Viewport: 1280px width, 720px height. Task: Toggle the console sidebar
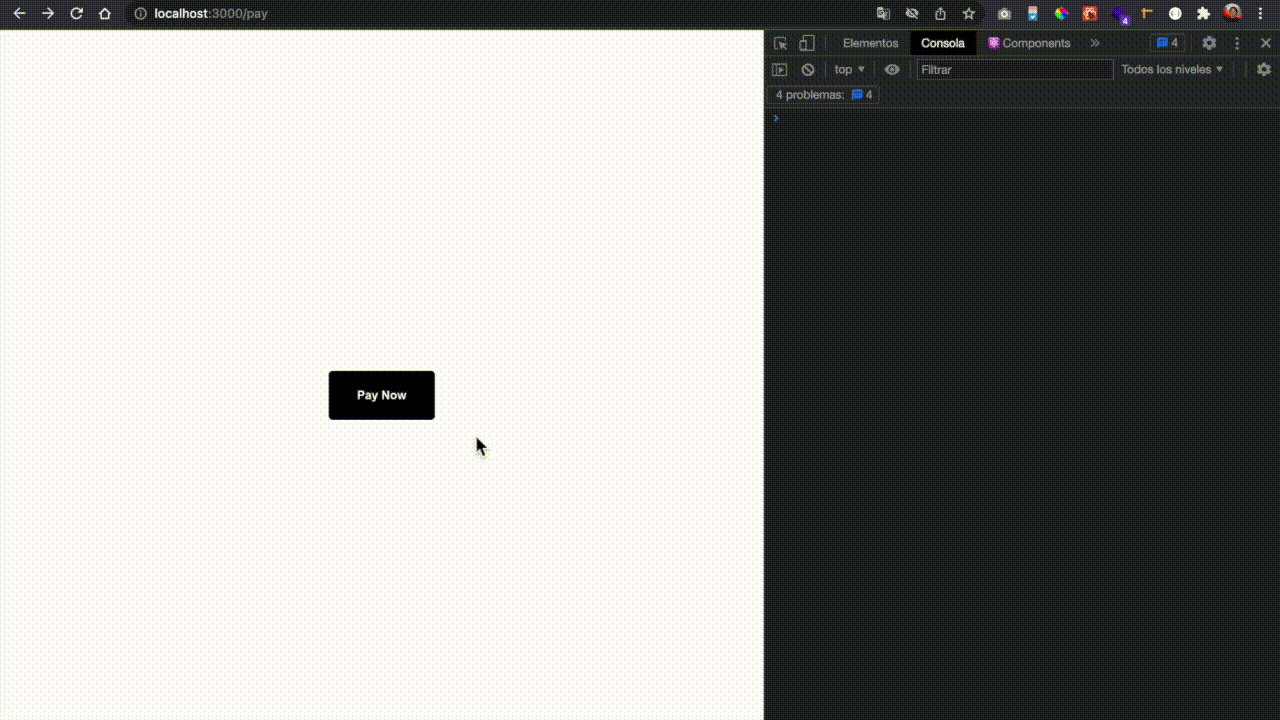pos(780,69)
